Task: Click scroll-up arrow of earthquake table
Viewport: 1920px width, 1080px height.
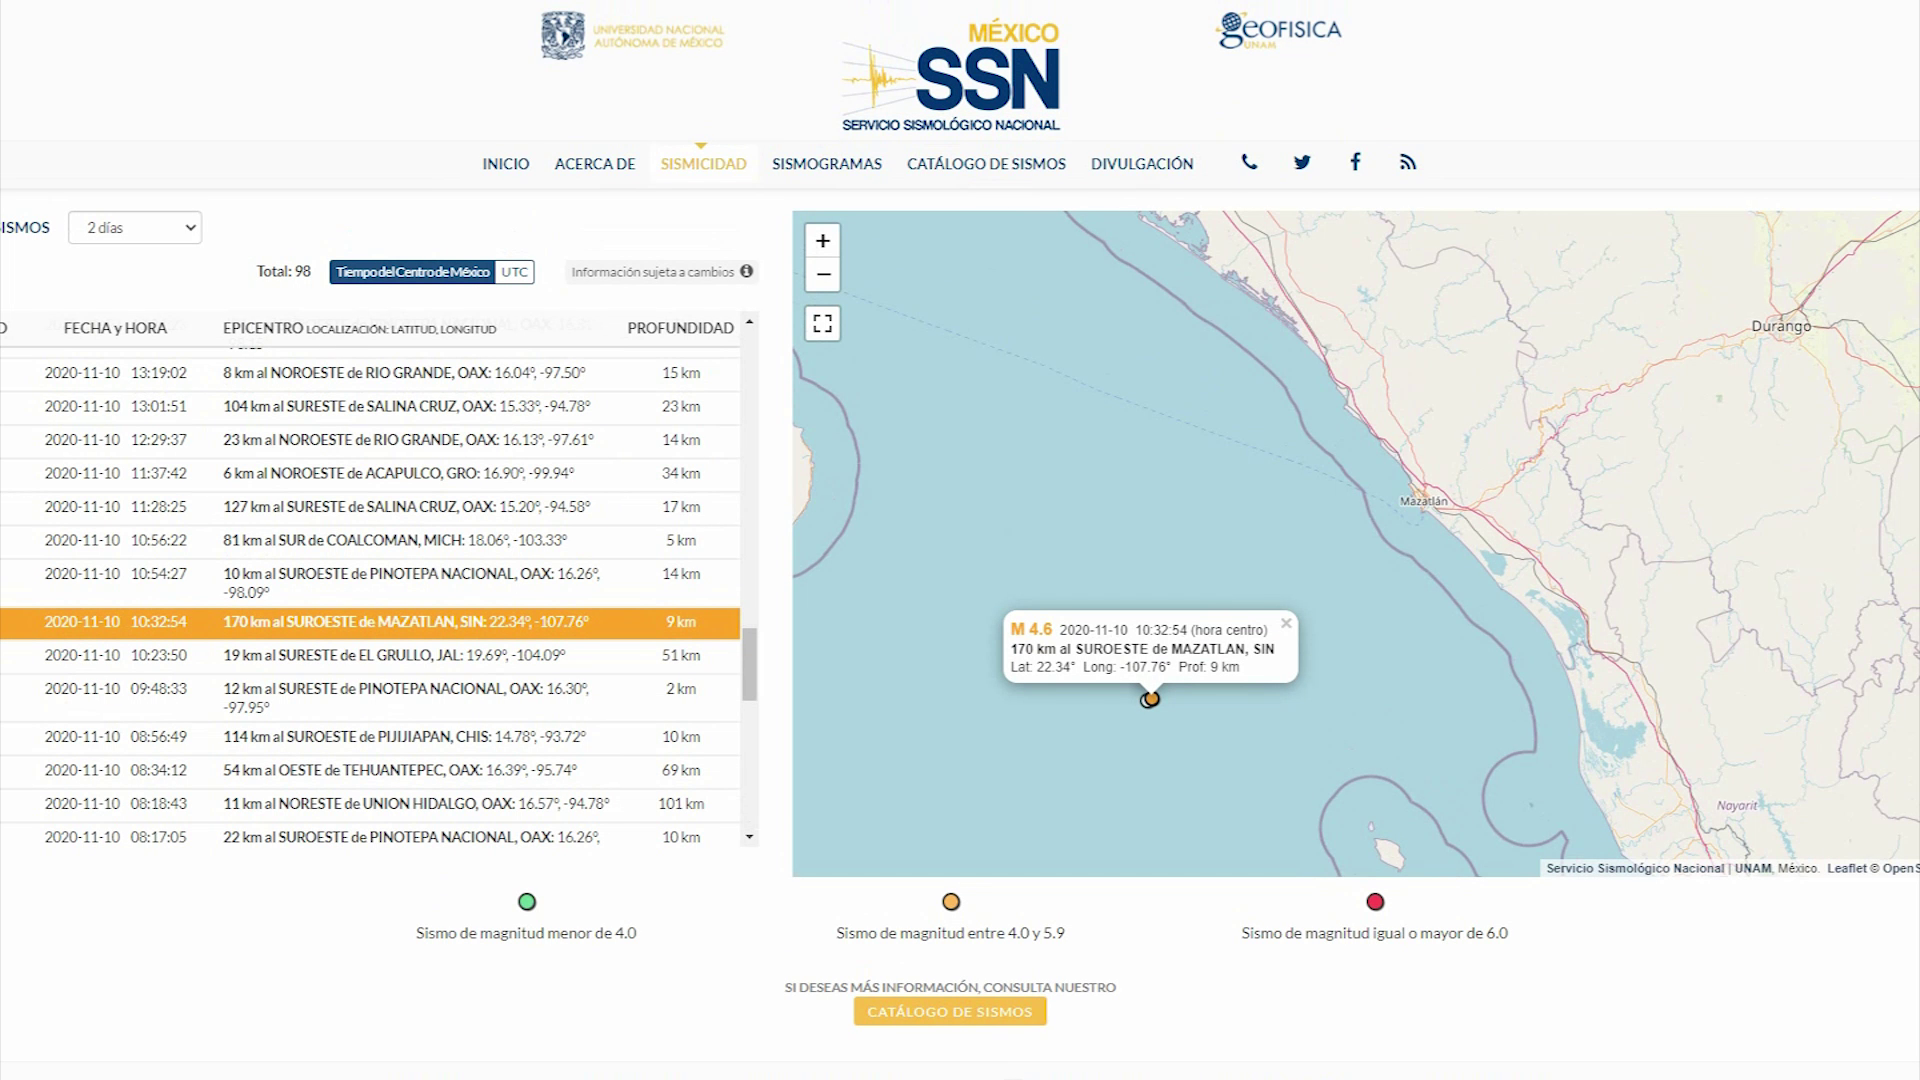Action: click(x=749, y=322)
